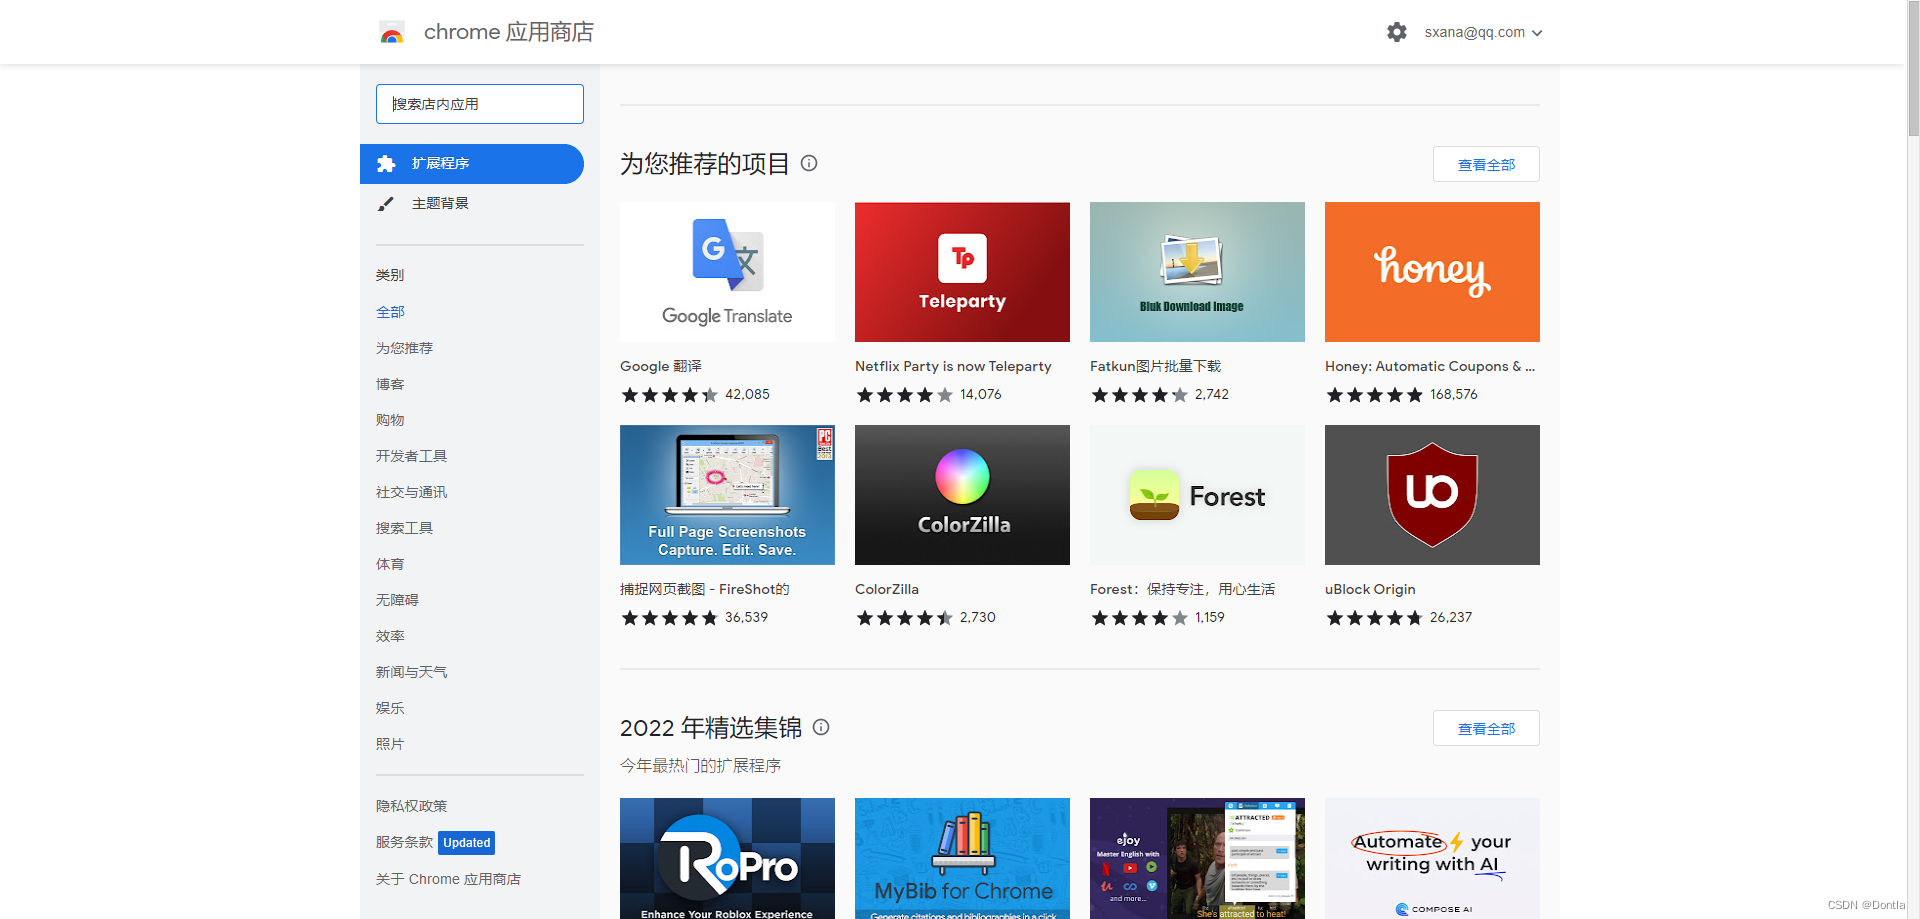This screenshot has width=1920, height=919.
Task: Open the Compose AI extension thumbnail
Action: [1432, 858]
